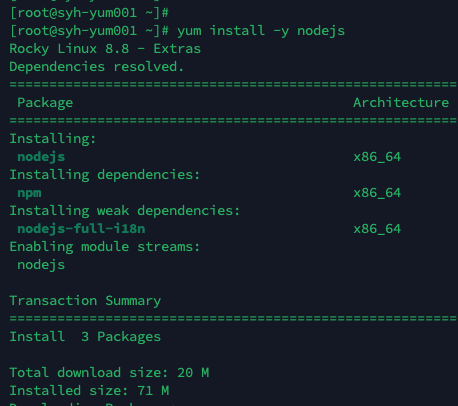Image resolution: width=458 pixels, height=406 pixels.
Task: Click the command 'yum install -y nodejs'
Action: click(x=261, y=31)
